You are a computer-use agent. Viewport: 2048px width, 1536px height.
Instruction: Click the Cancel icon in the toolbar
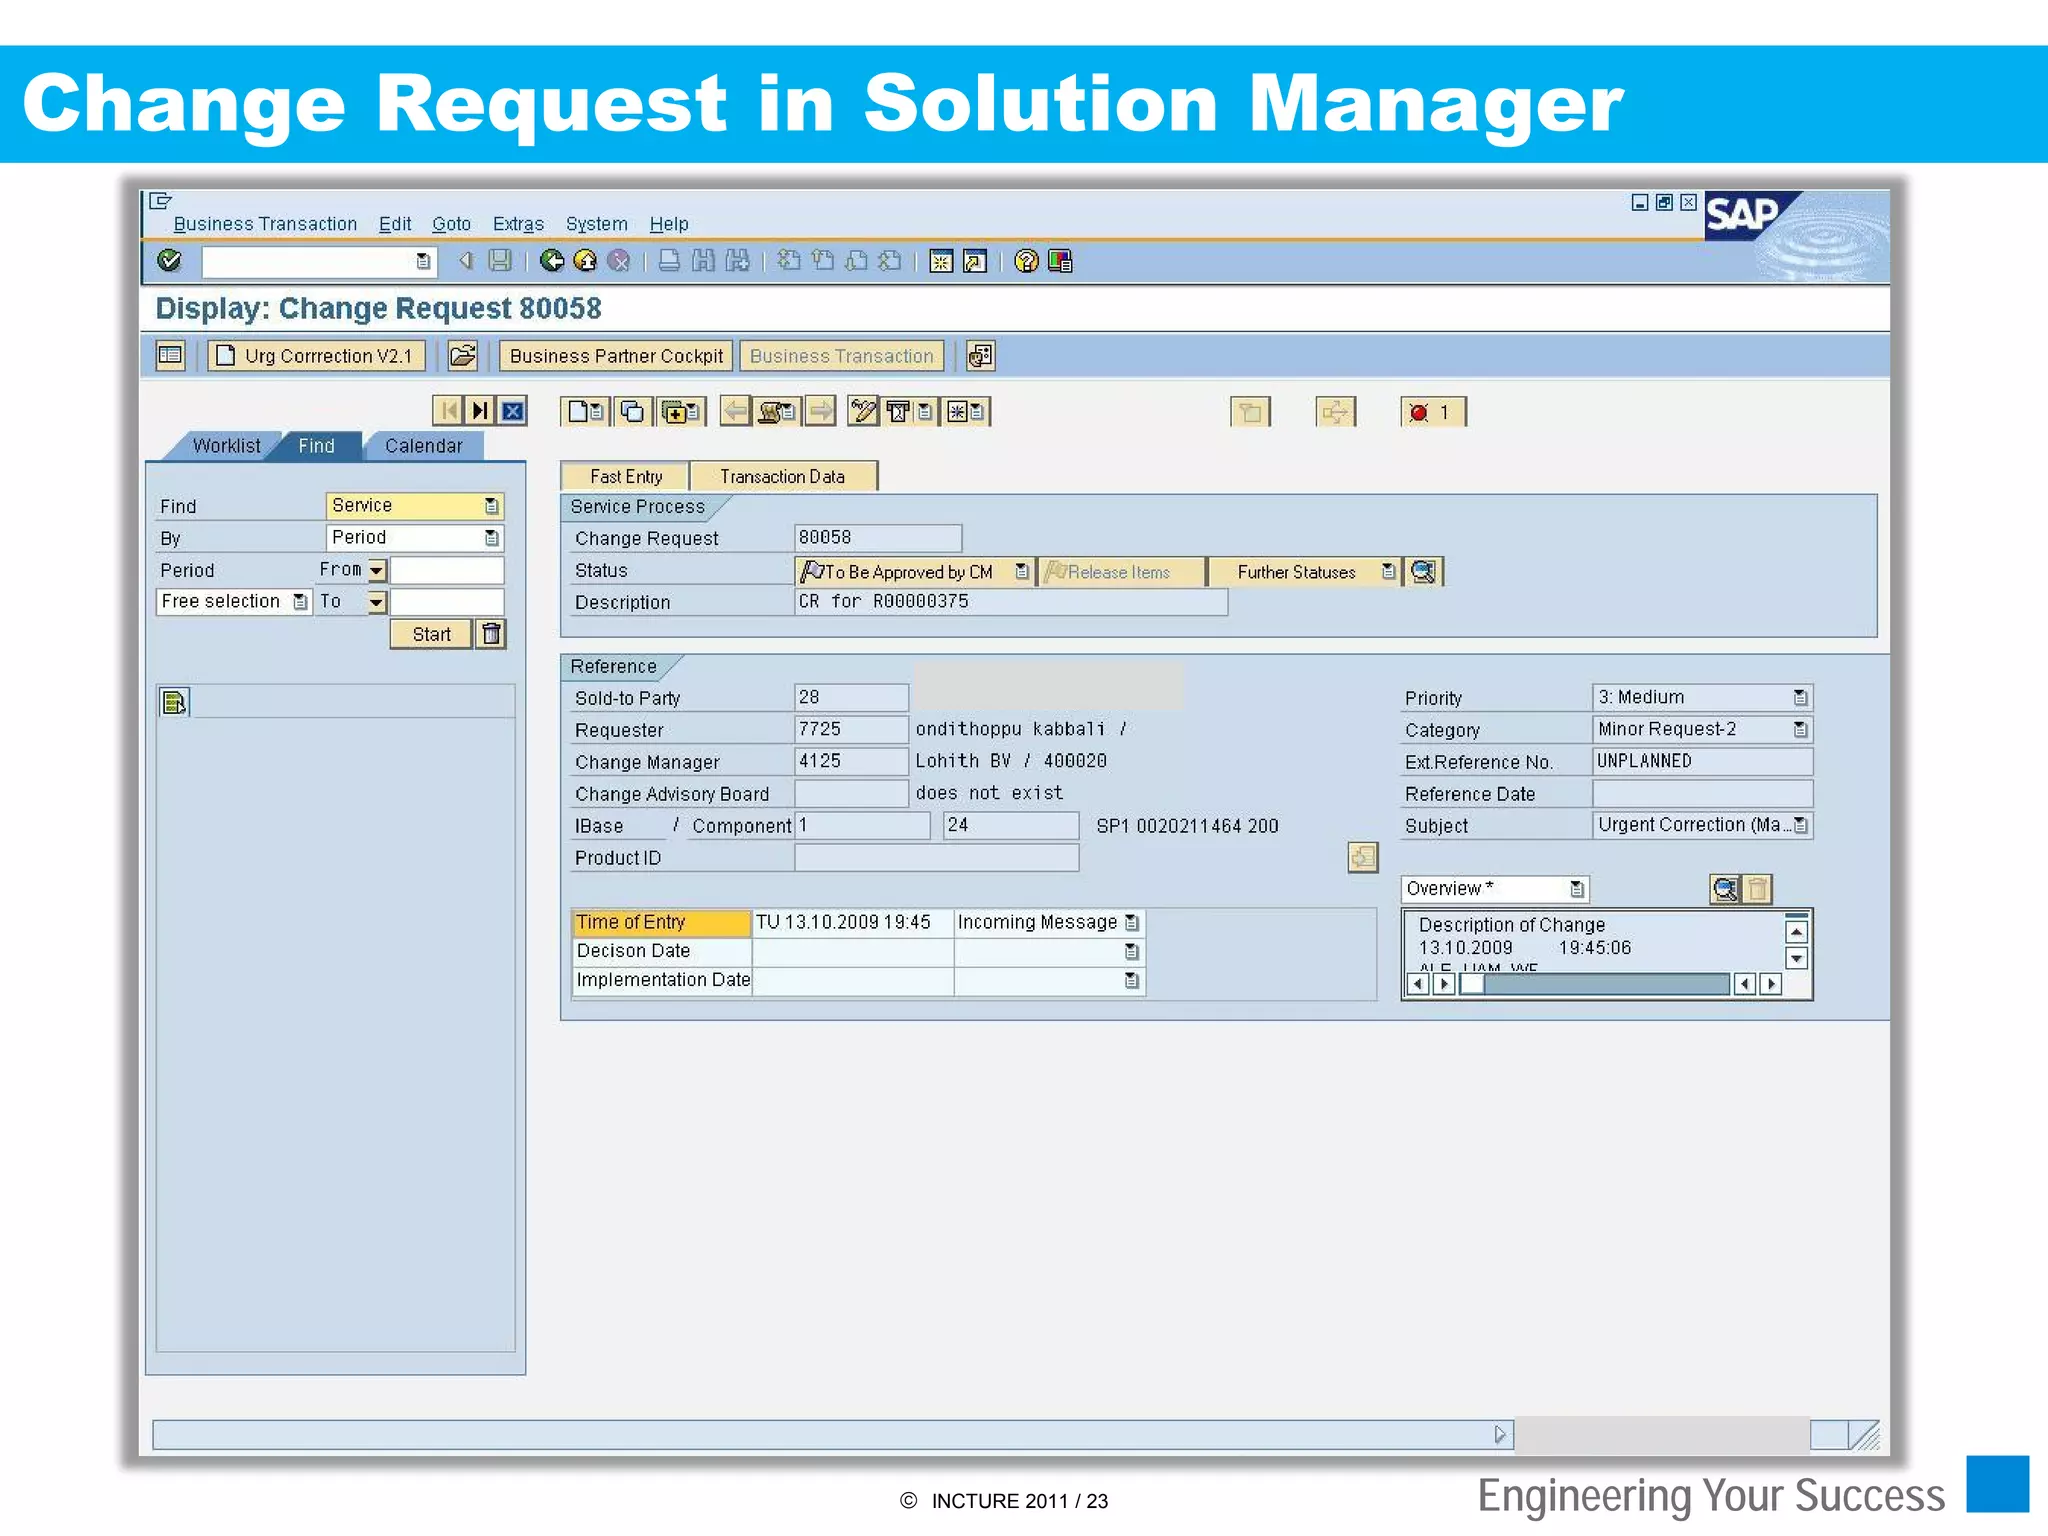point(620,261)
